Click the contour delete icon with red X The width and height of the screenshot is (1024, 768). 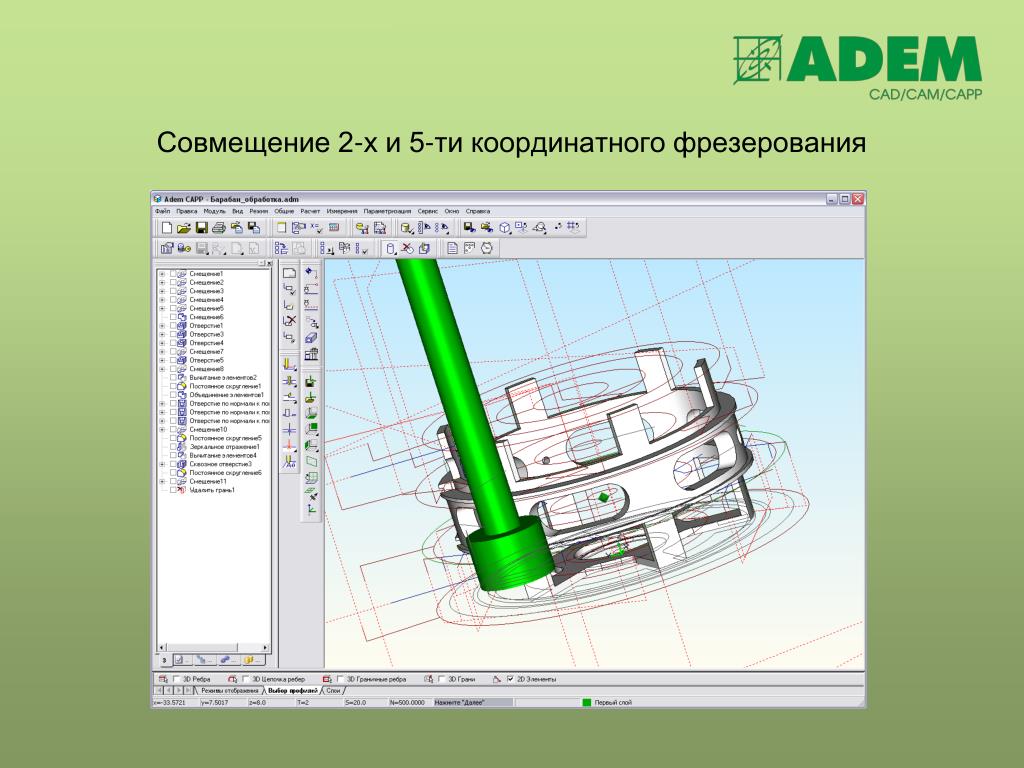point(289,321)
